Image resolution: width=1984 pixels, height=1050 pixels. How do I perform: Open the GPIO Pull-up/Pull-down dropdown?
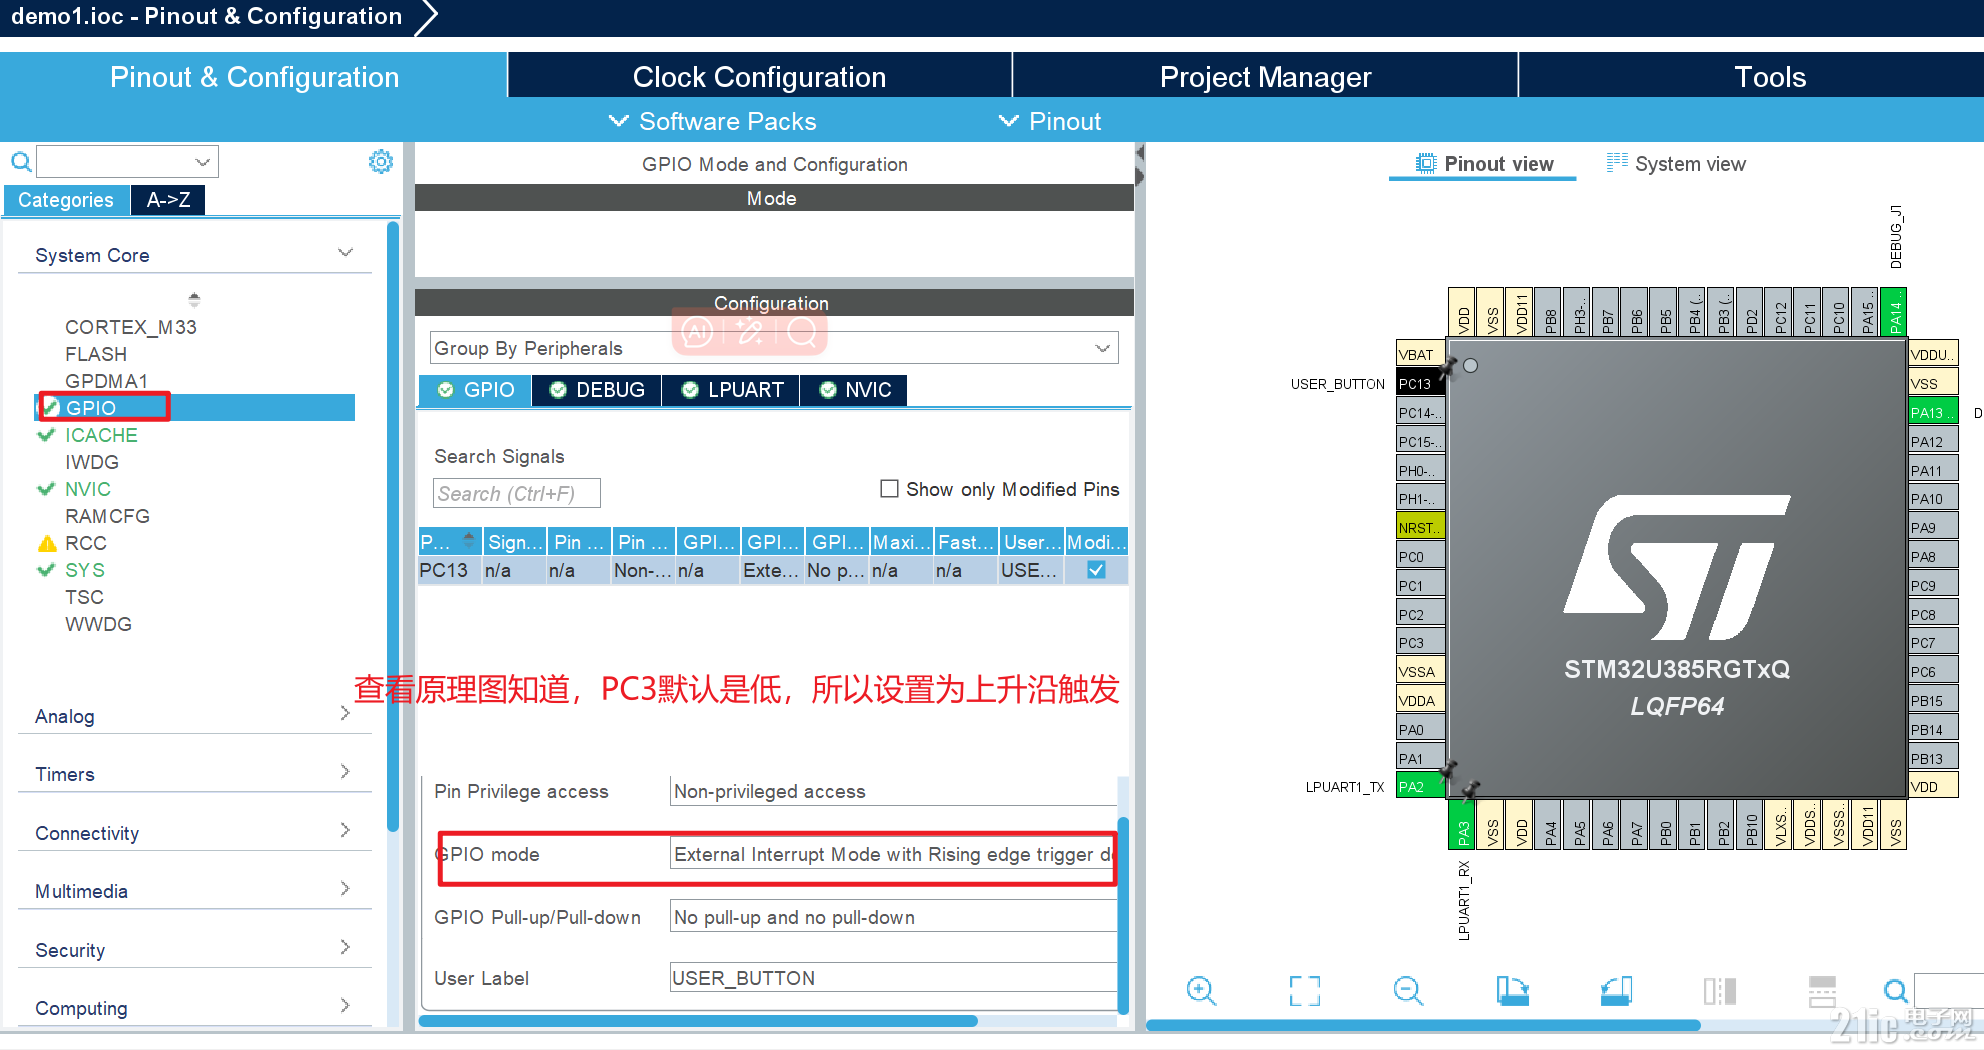click(x=893, y=917)
